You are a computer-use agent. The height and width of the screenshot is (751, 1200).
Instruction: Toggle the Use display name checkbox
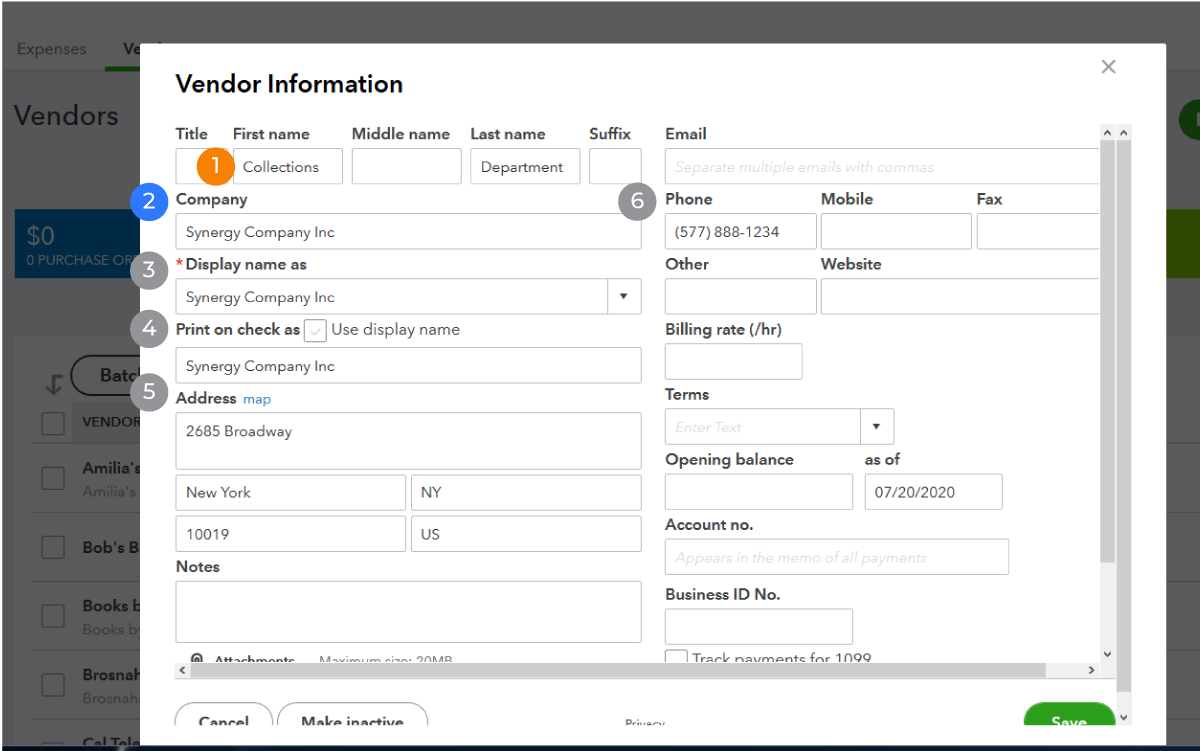[315, 330]
